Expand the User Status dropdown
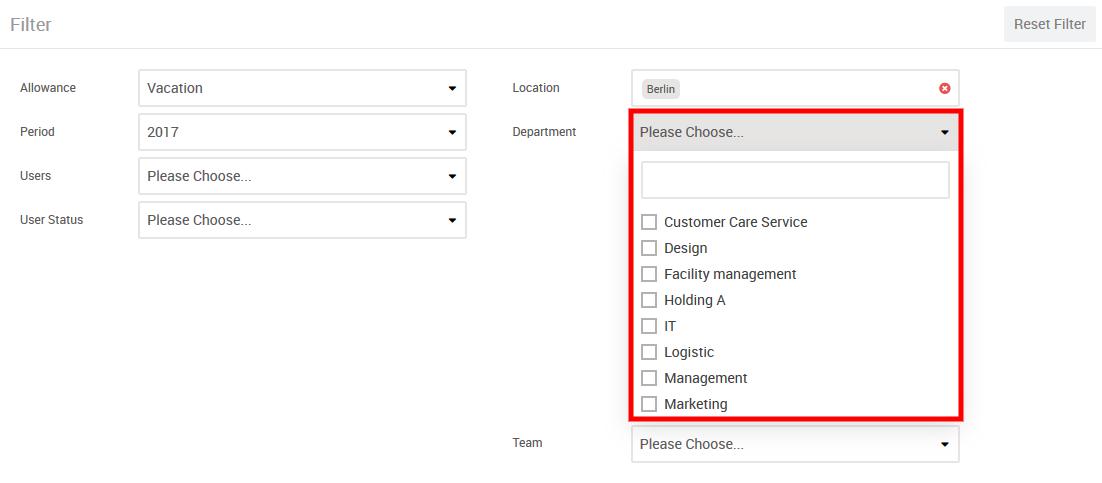 [302, 220]
